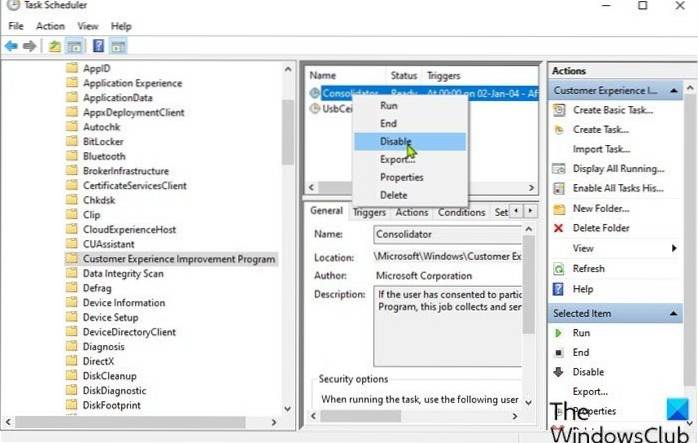Choose Delete in the context menu

[410, 195]
